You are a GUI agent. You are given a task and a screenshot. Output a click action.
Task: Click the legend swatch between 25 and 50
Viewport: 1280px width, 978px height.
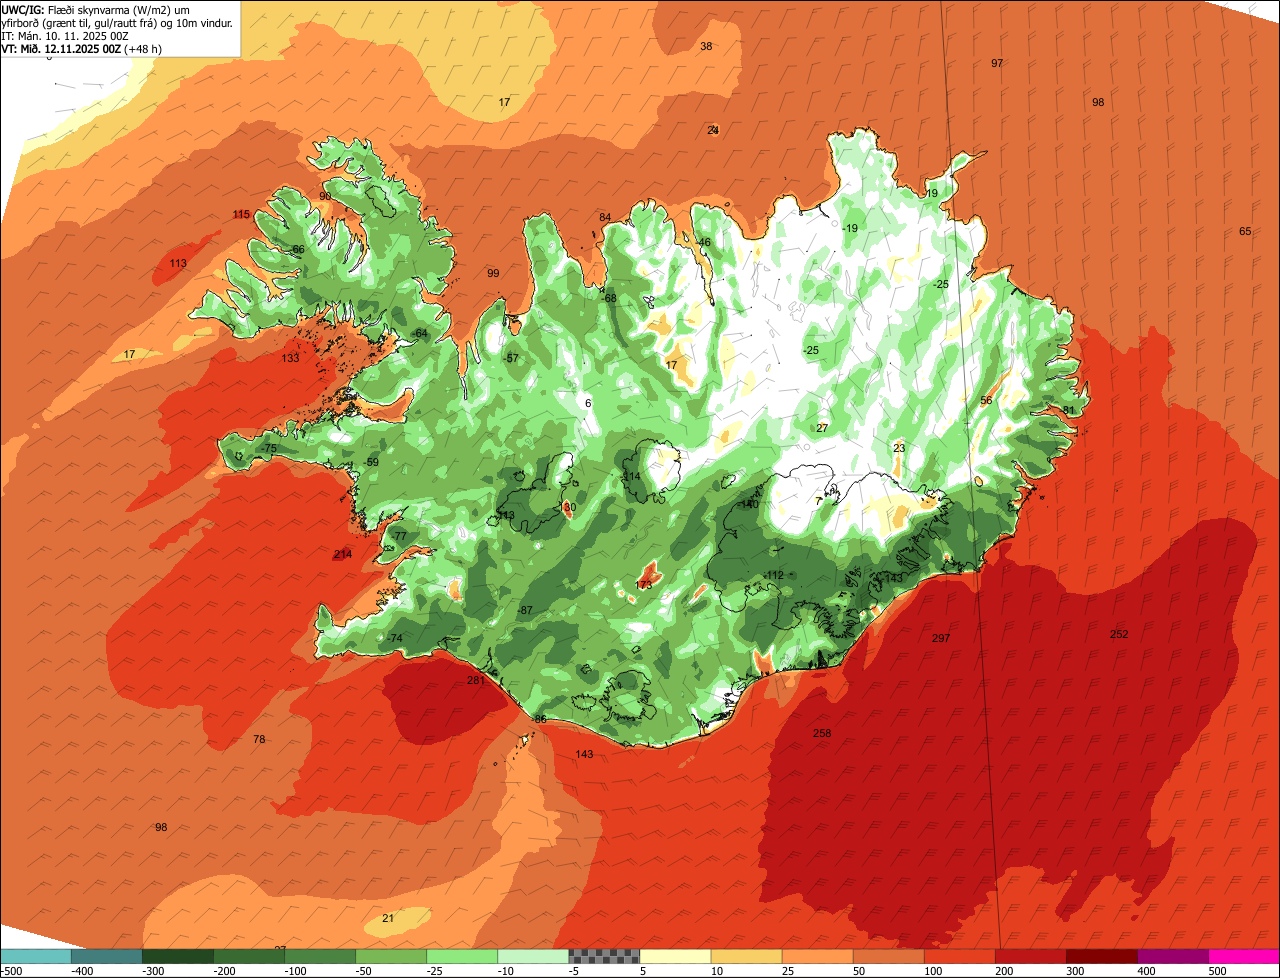[818, 956]
